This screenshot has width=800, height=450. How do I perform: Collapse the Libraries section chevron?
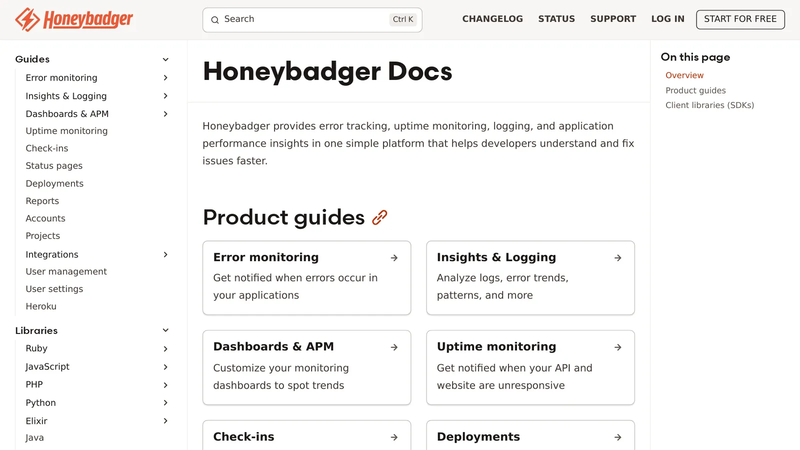pyautogui.click(x=165, y=331)
